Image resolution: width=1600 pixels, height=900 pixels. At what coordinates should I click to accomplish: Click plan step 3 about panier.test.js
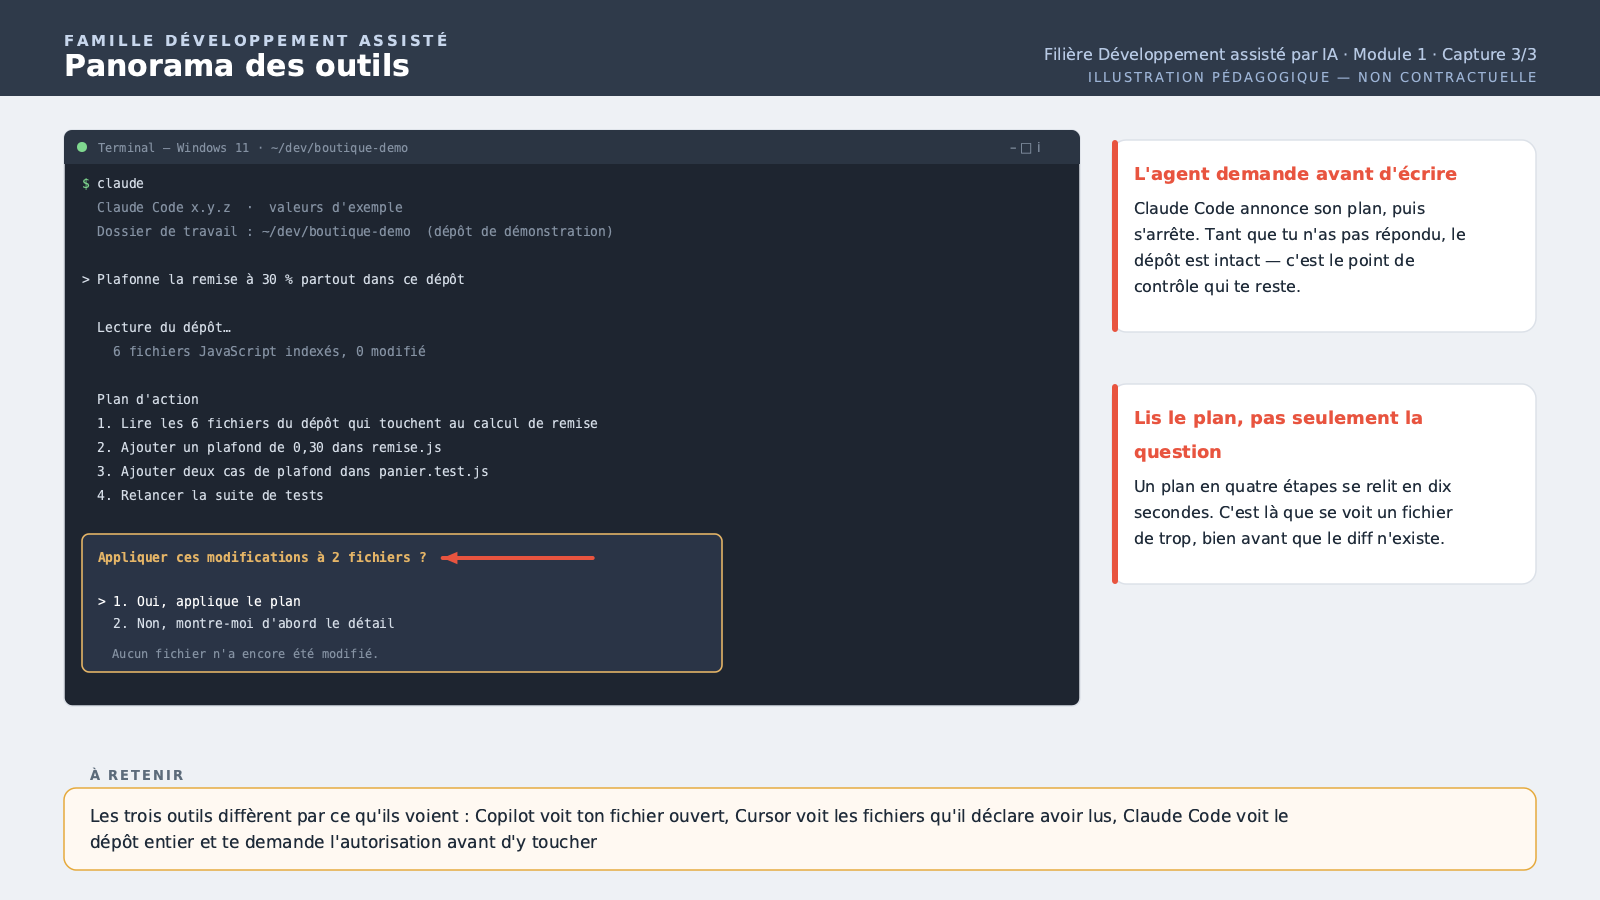tap(293, 471)
